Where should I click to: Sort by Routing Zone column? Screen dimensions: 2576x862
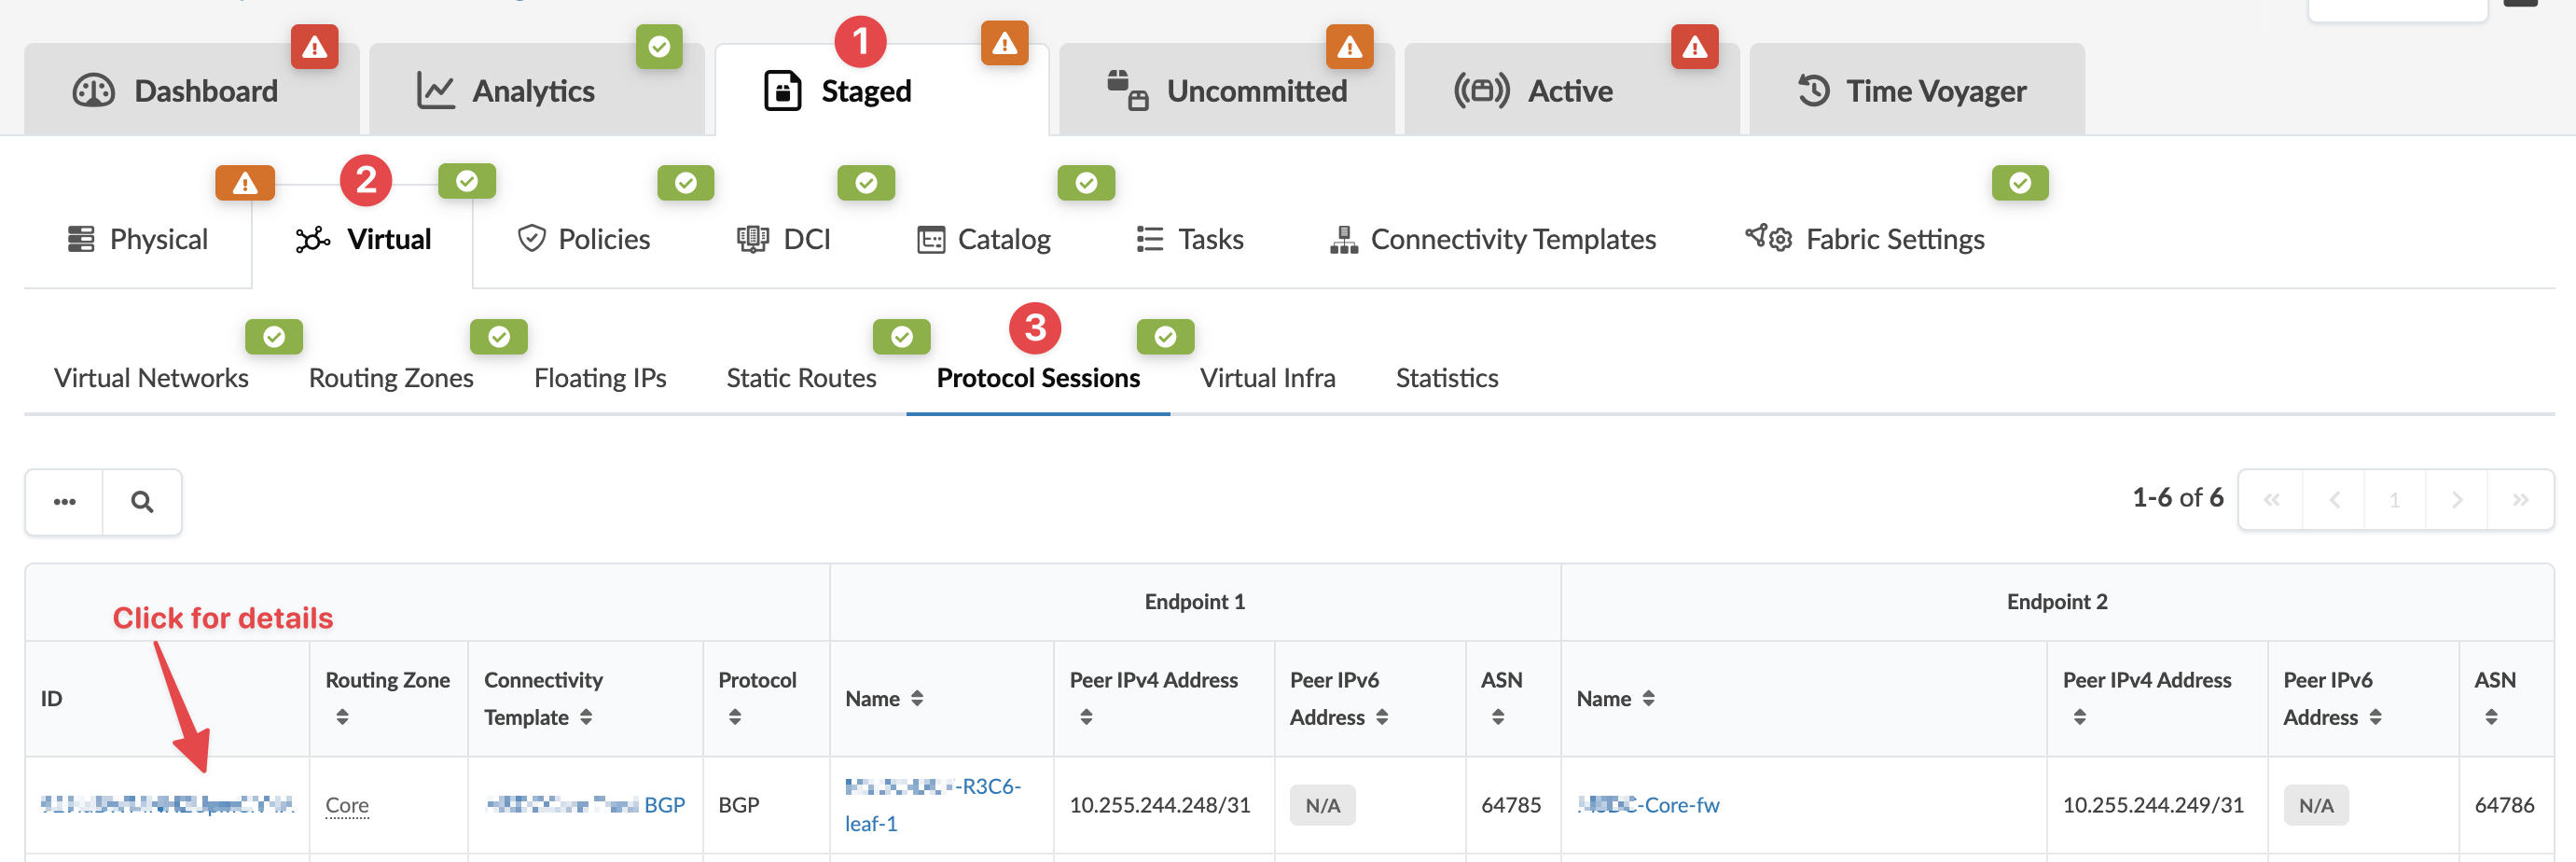pos(342,717)
